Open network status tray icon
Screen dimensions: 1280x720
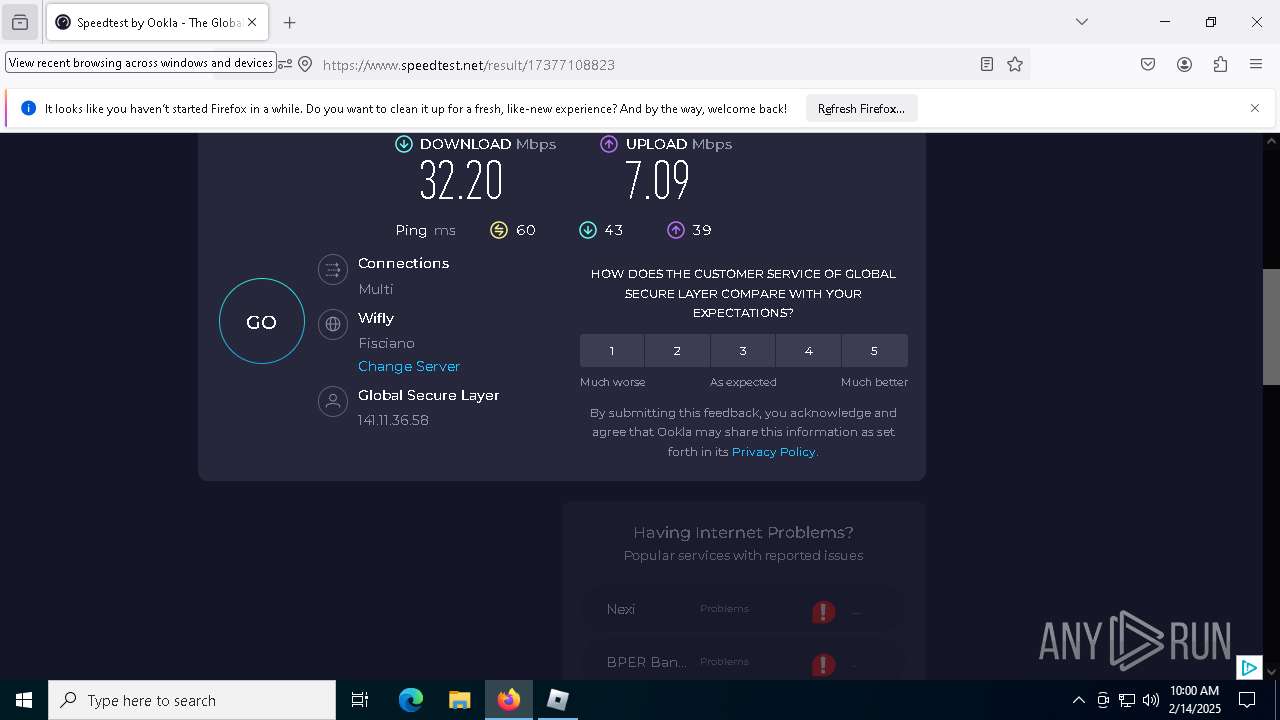1127,700
